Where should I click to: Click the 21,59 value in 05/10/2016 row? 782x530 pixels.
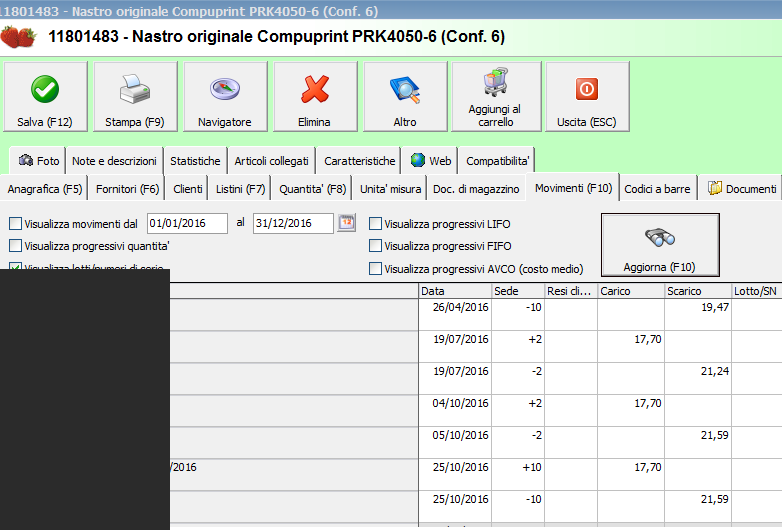(x=715, y=435)
